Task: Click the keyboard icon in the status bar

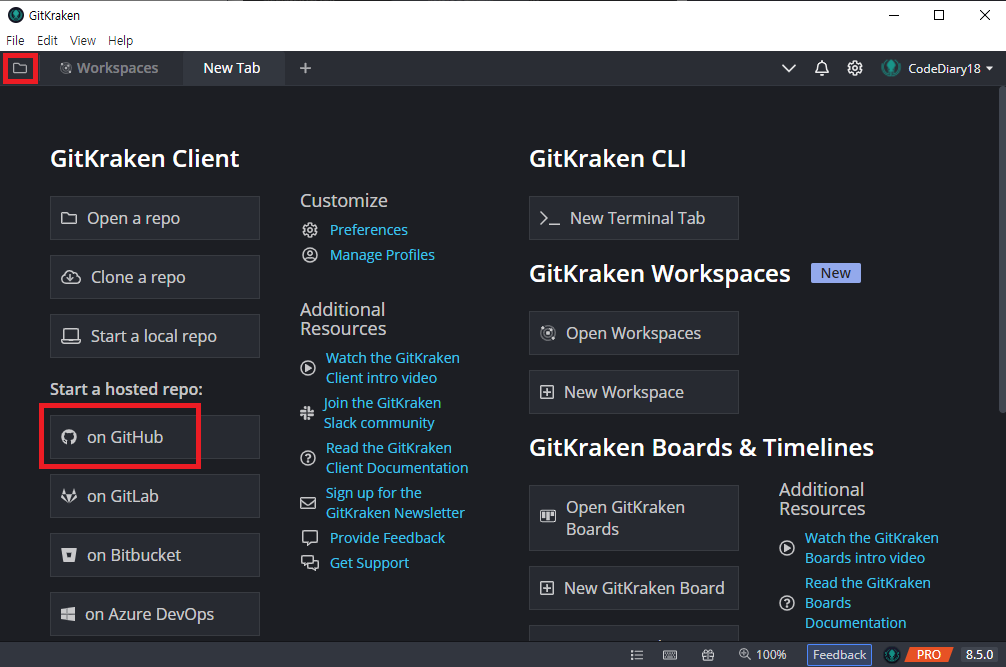Action: pyautogui.click(x=670, y=655)
